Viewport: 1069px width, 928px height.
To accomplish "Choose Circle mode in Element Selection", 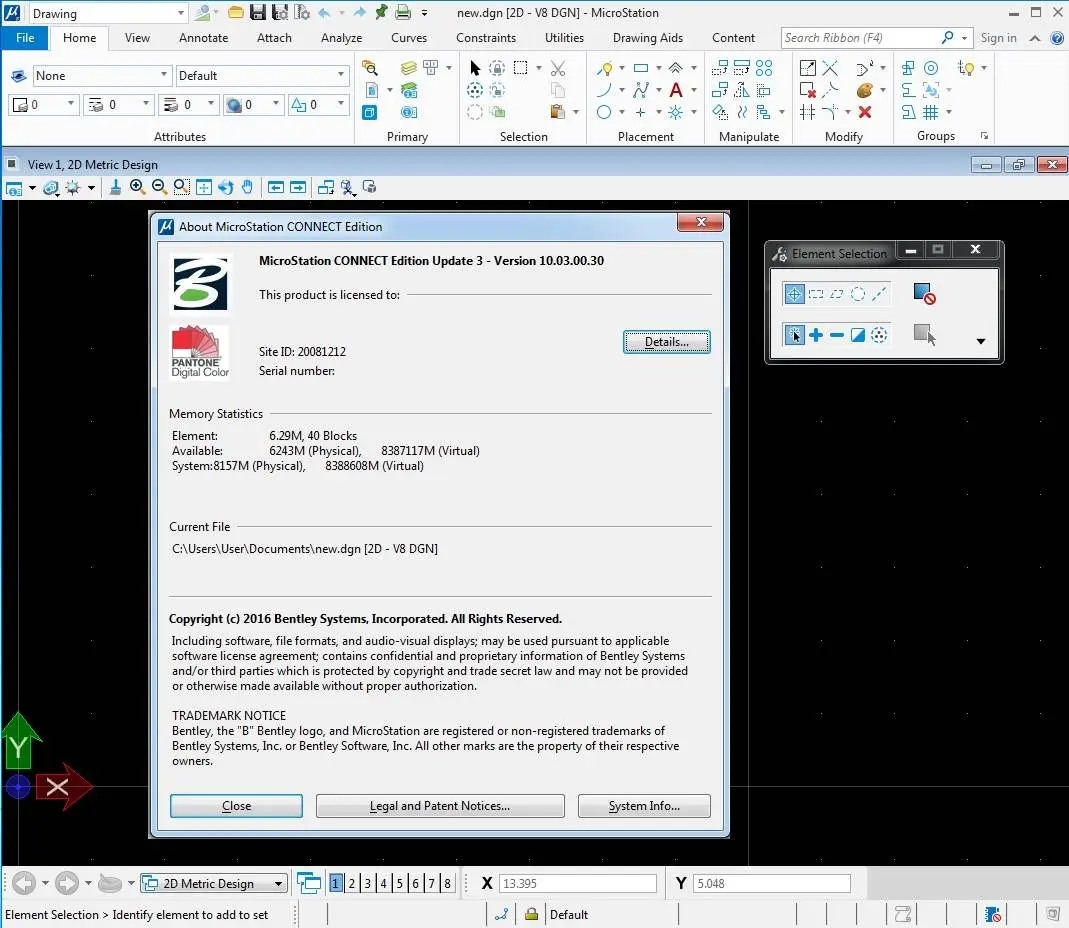I will coord(858,294).
